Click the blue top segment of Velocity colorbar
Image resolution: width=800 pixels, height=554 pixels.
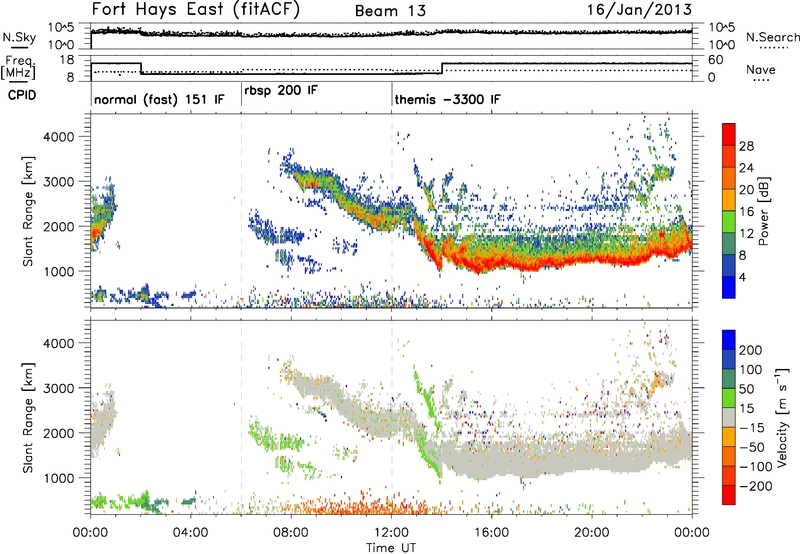[x=729, y=340]
